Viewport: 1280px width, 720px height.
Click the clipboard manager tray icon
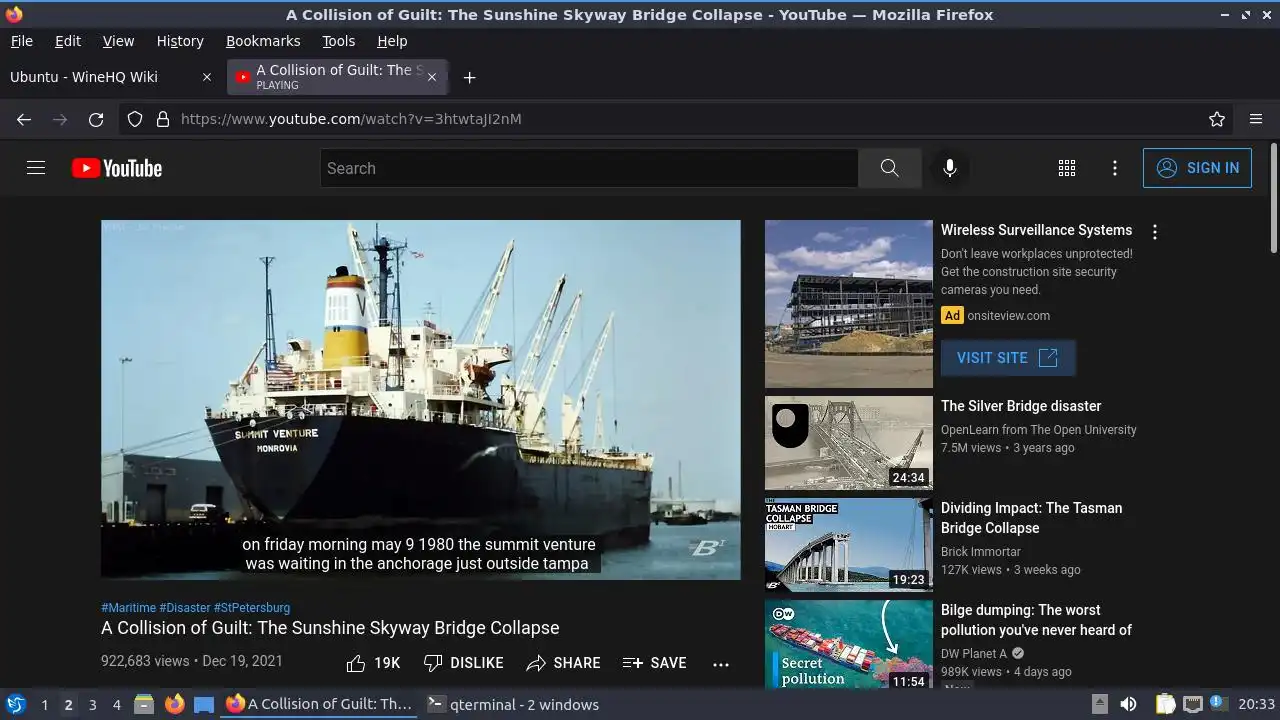pos(1165,704)
